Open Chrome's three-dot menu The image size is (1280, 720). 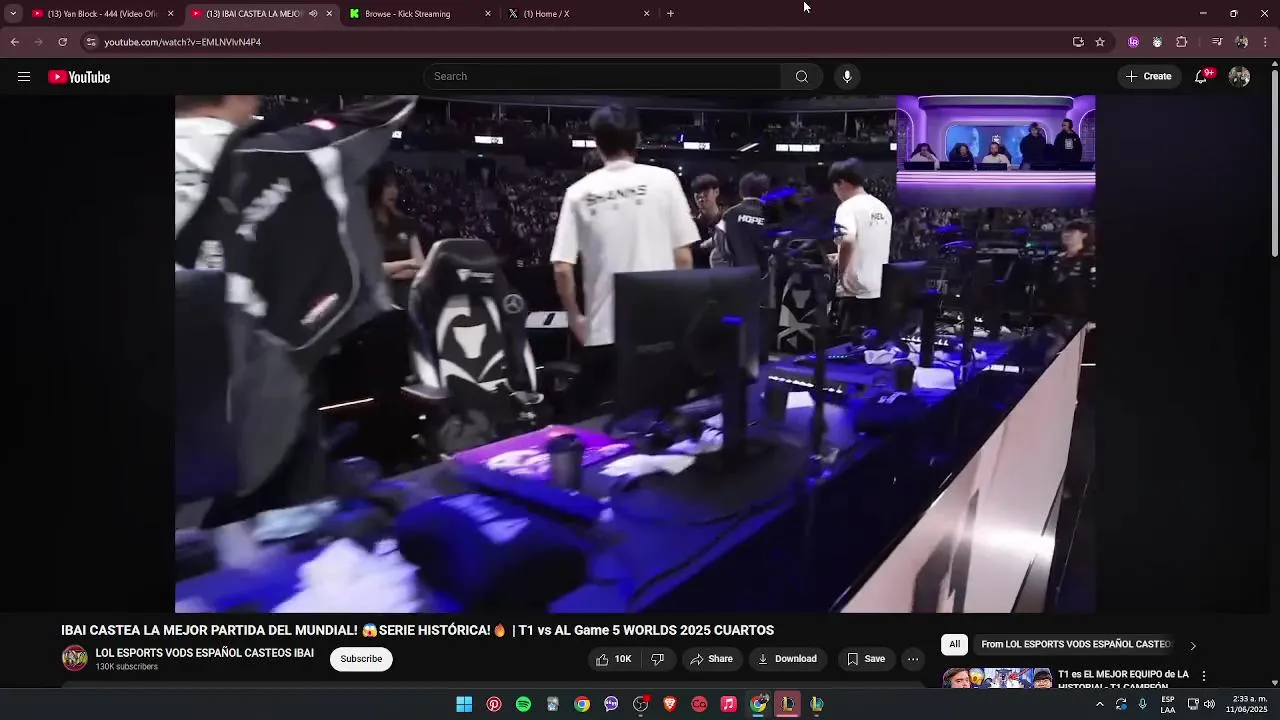coord(1266,42)
